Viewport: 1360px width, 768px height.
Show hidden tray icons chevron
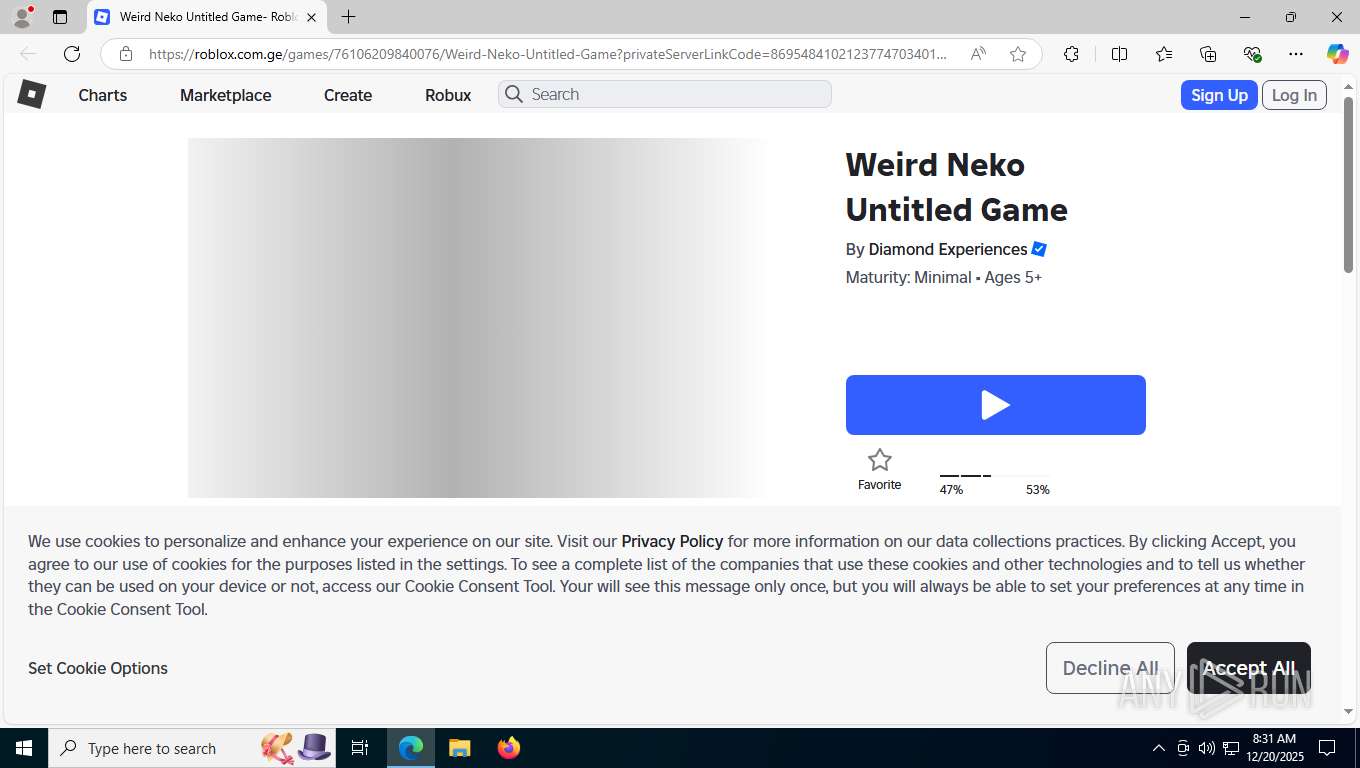(1159, 748)
